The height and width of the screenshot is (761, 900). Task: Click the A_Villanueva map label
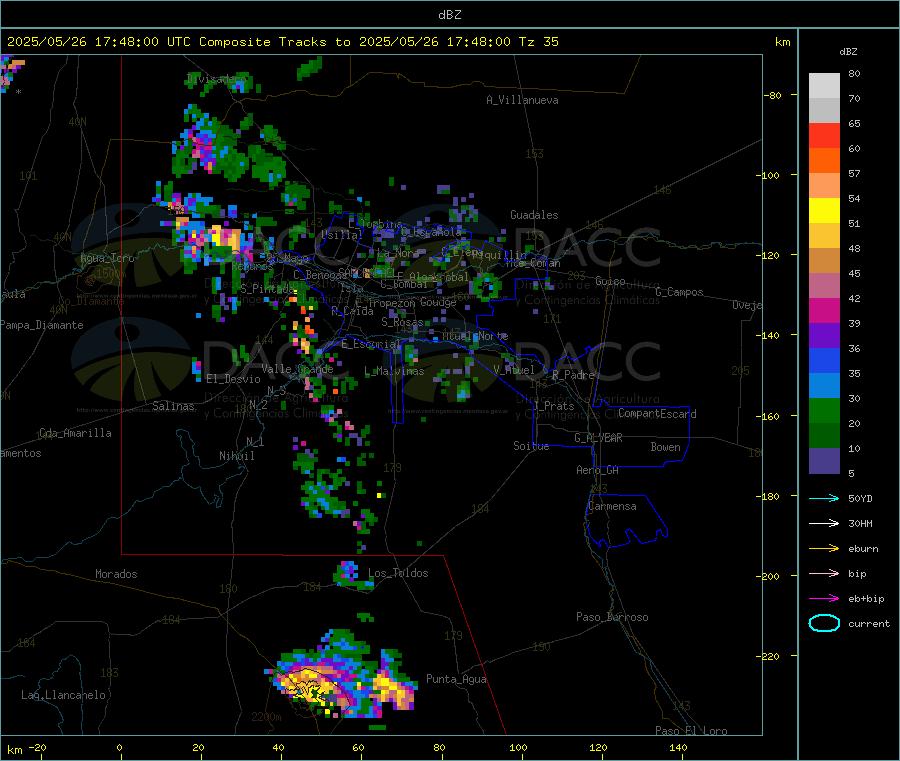click(522, 100)
